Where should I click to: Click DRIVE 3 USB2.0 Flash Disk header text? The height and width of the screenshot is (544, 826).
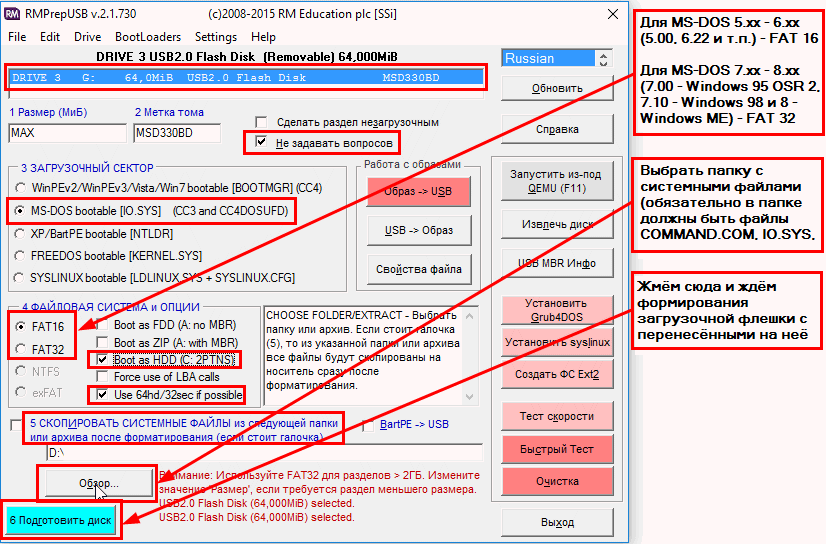coord(247,56)
